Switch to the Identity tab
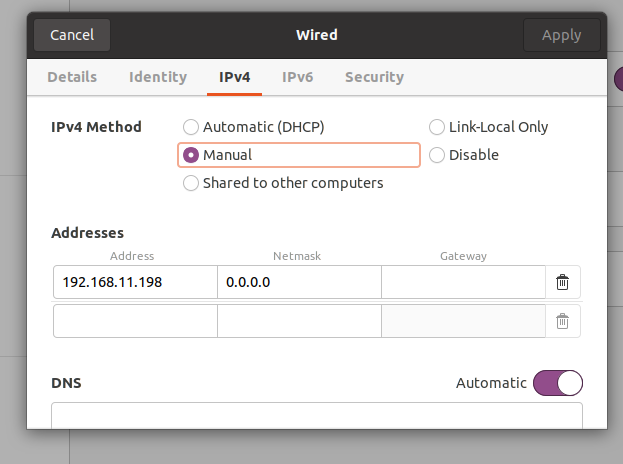 (x=158, y=77)
